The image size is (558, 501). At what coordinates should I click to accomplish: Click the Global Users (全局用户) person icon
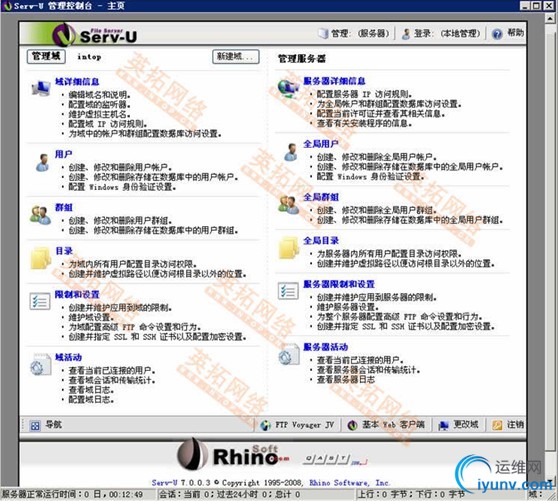[291, 152]
